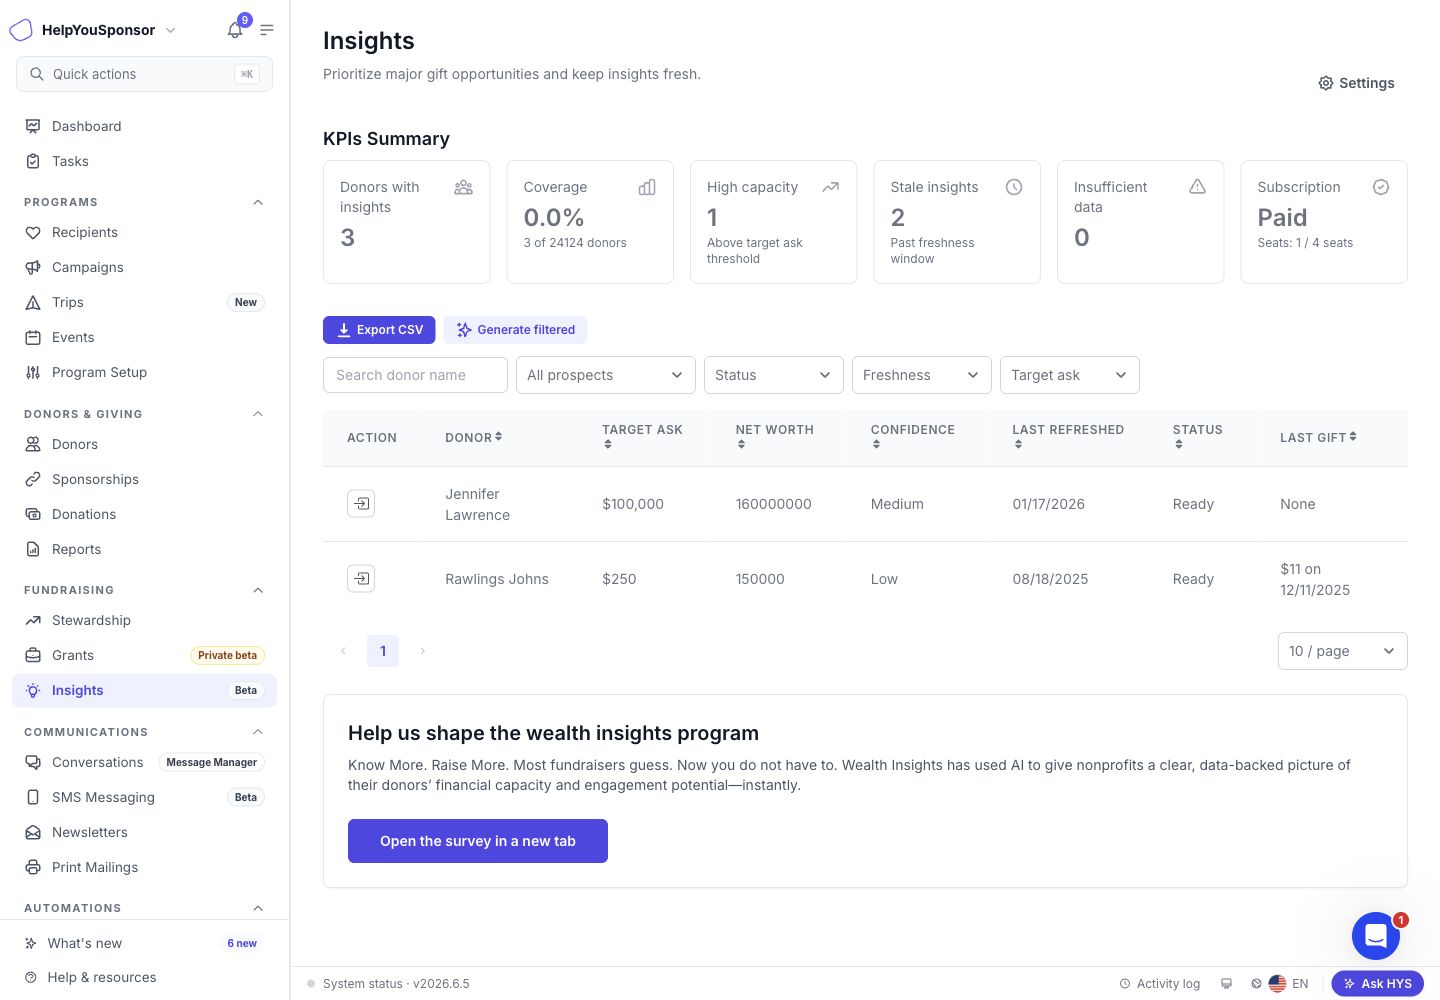Sort table by Donor column
The width and height of the screenshot is (1440, 1000).
tap(474, 437)
